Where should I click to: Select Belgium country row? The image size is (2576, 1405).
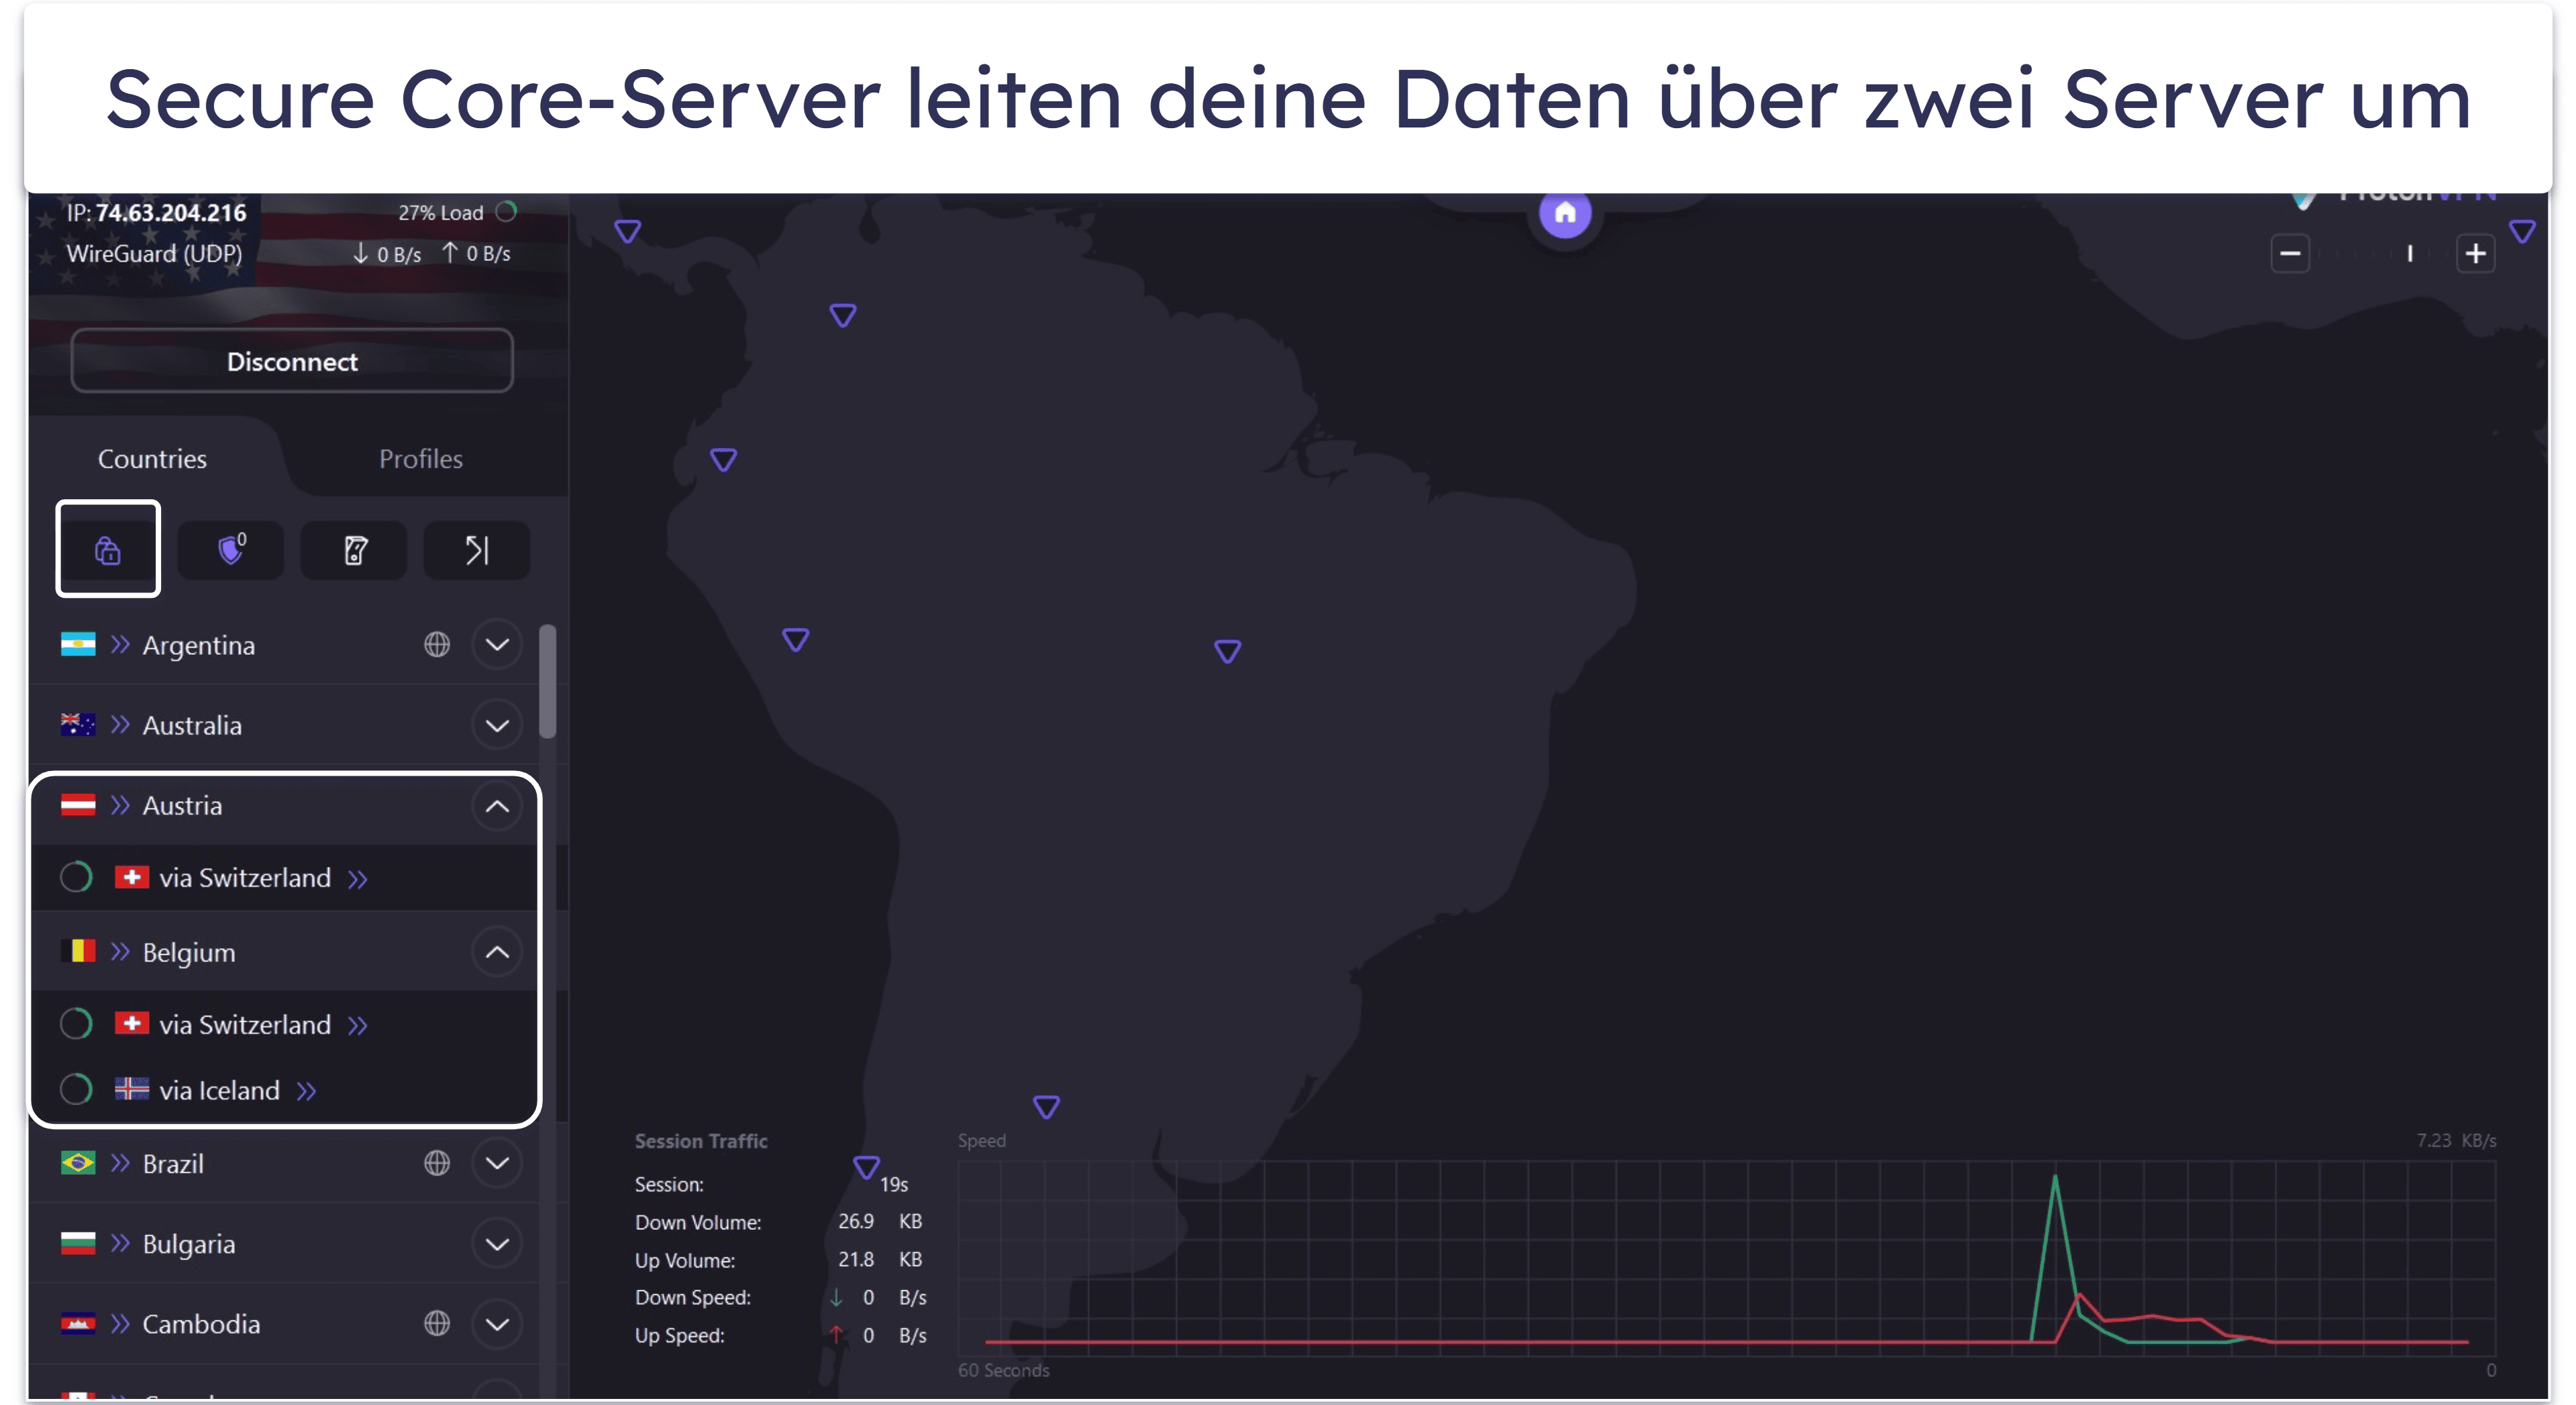tap(285, 952)
